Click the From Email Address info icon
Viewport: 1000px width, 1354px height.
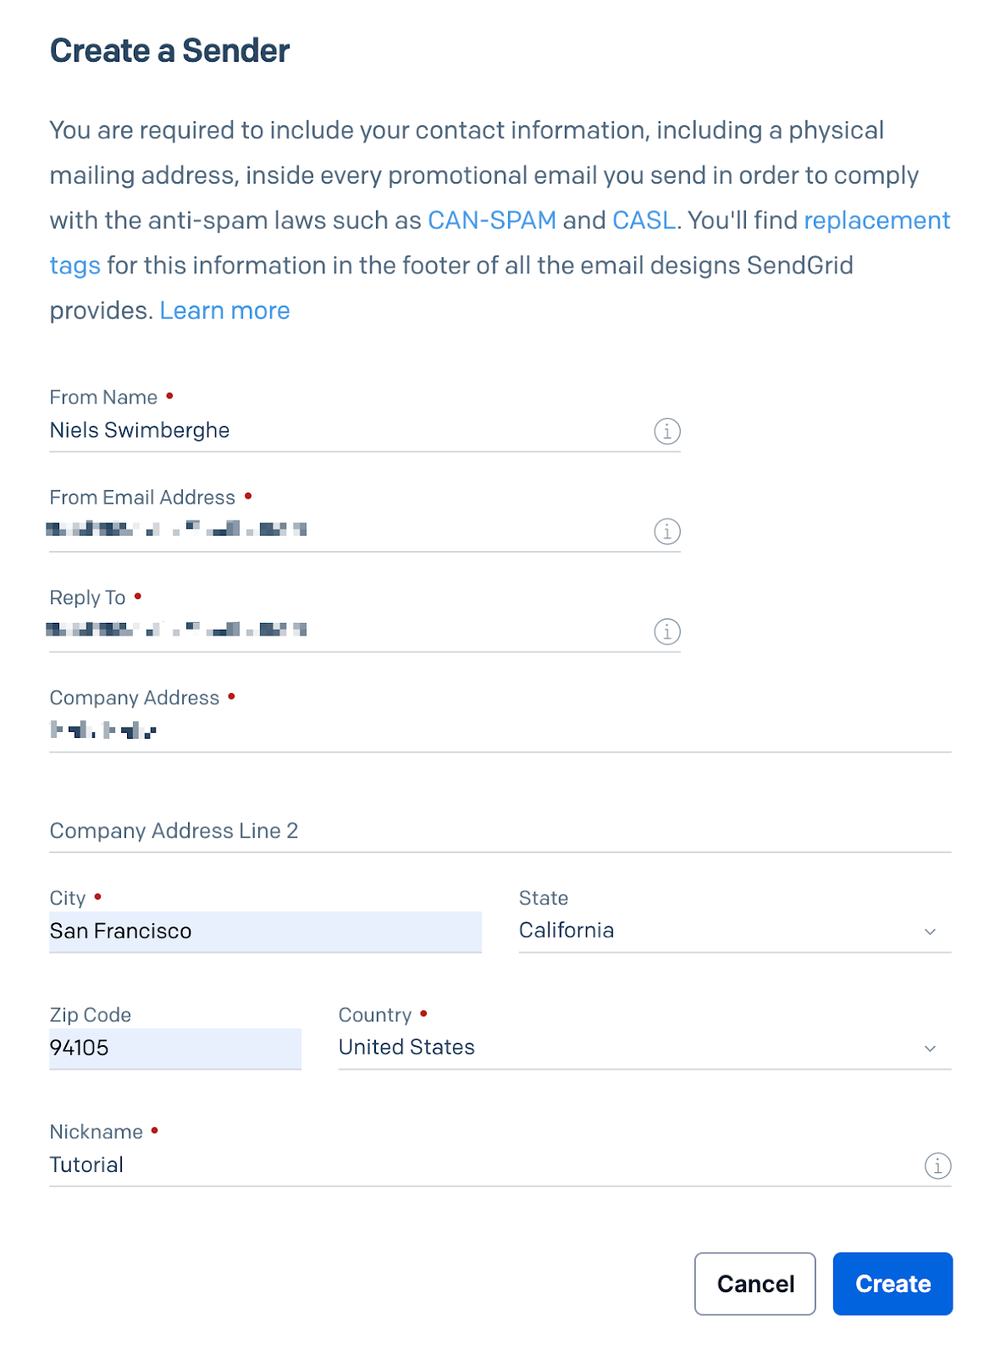tap(667, 531)
